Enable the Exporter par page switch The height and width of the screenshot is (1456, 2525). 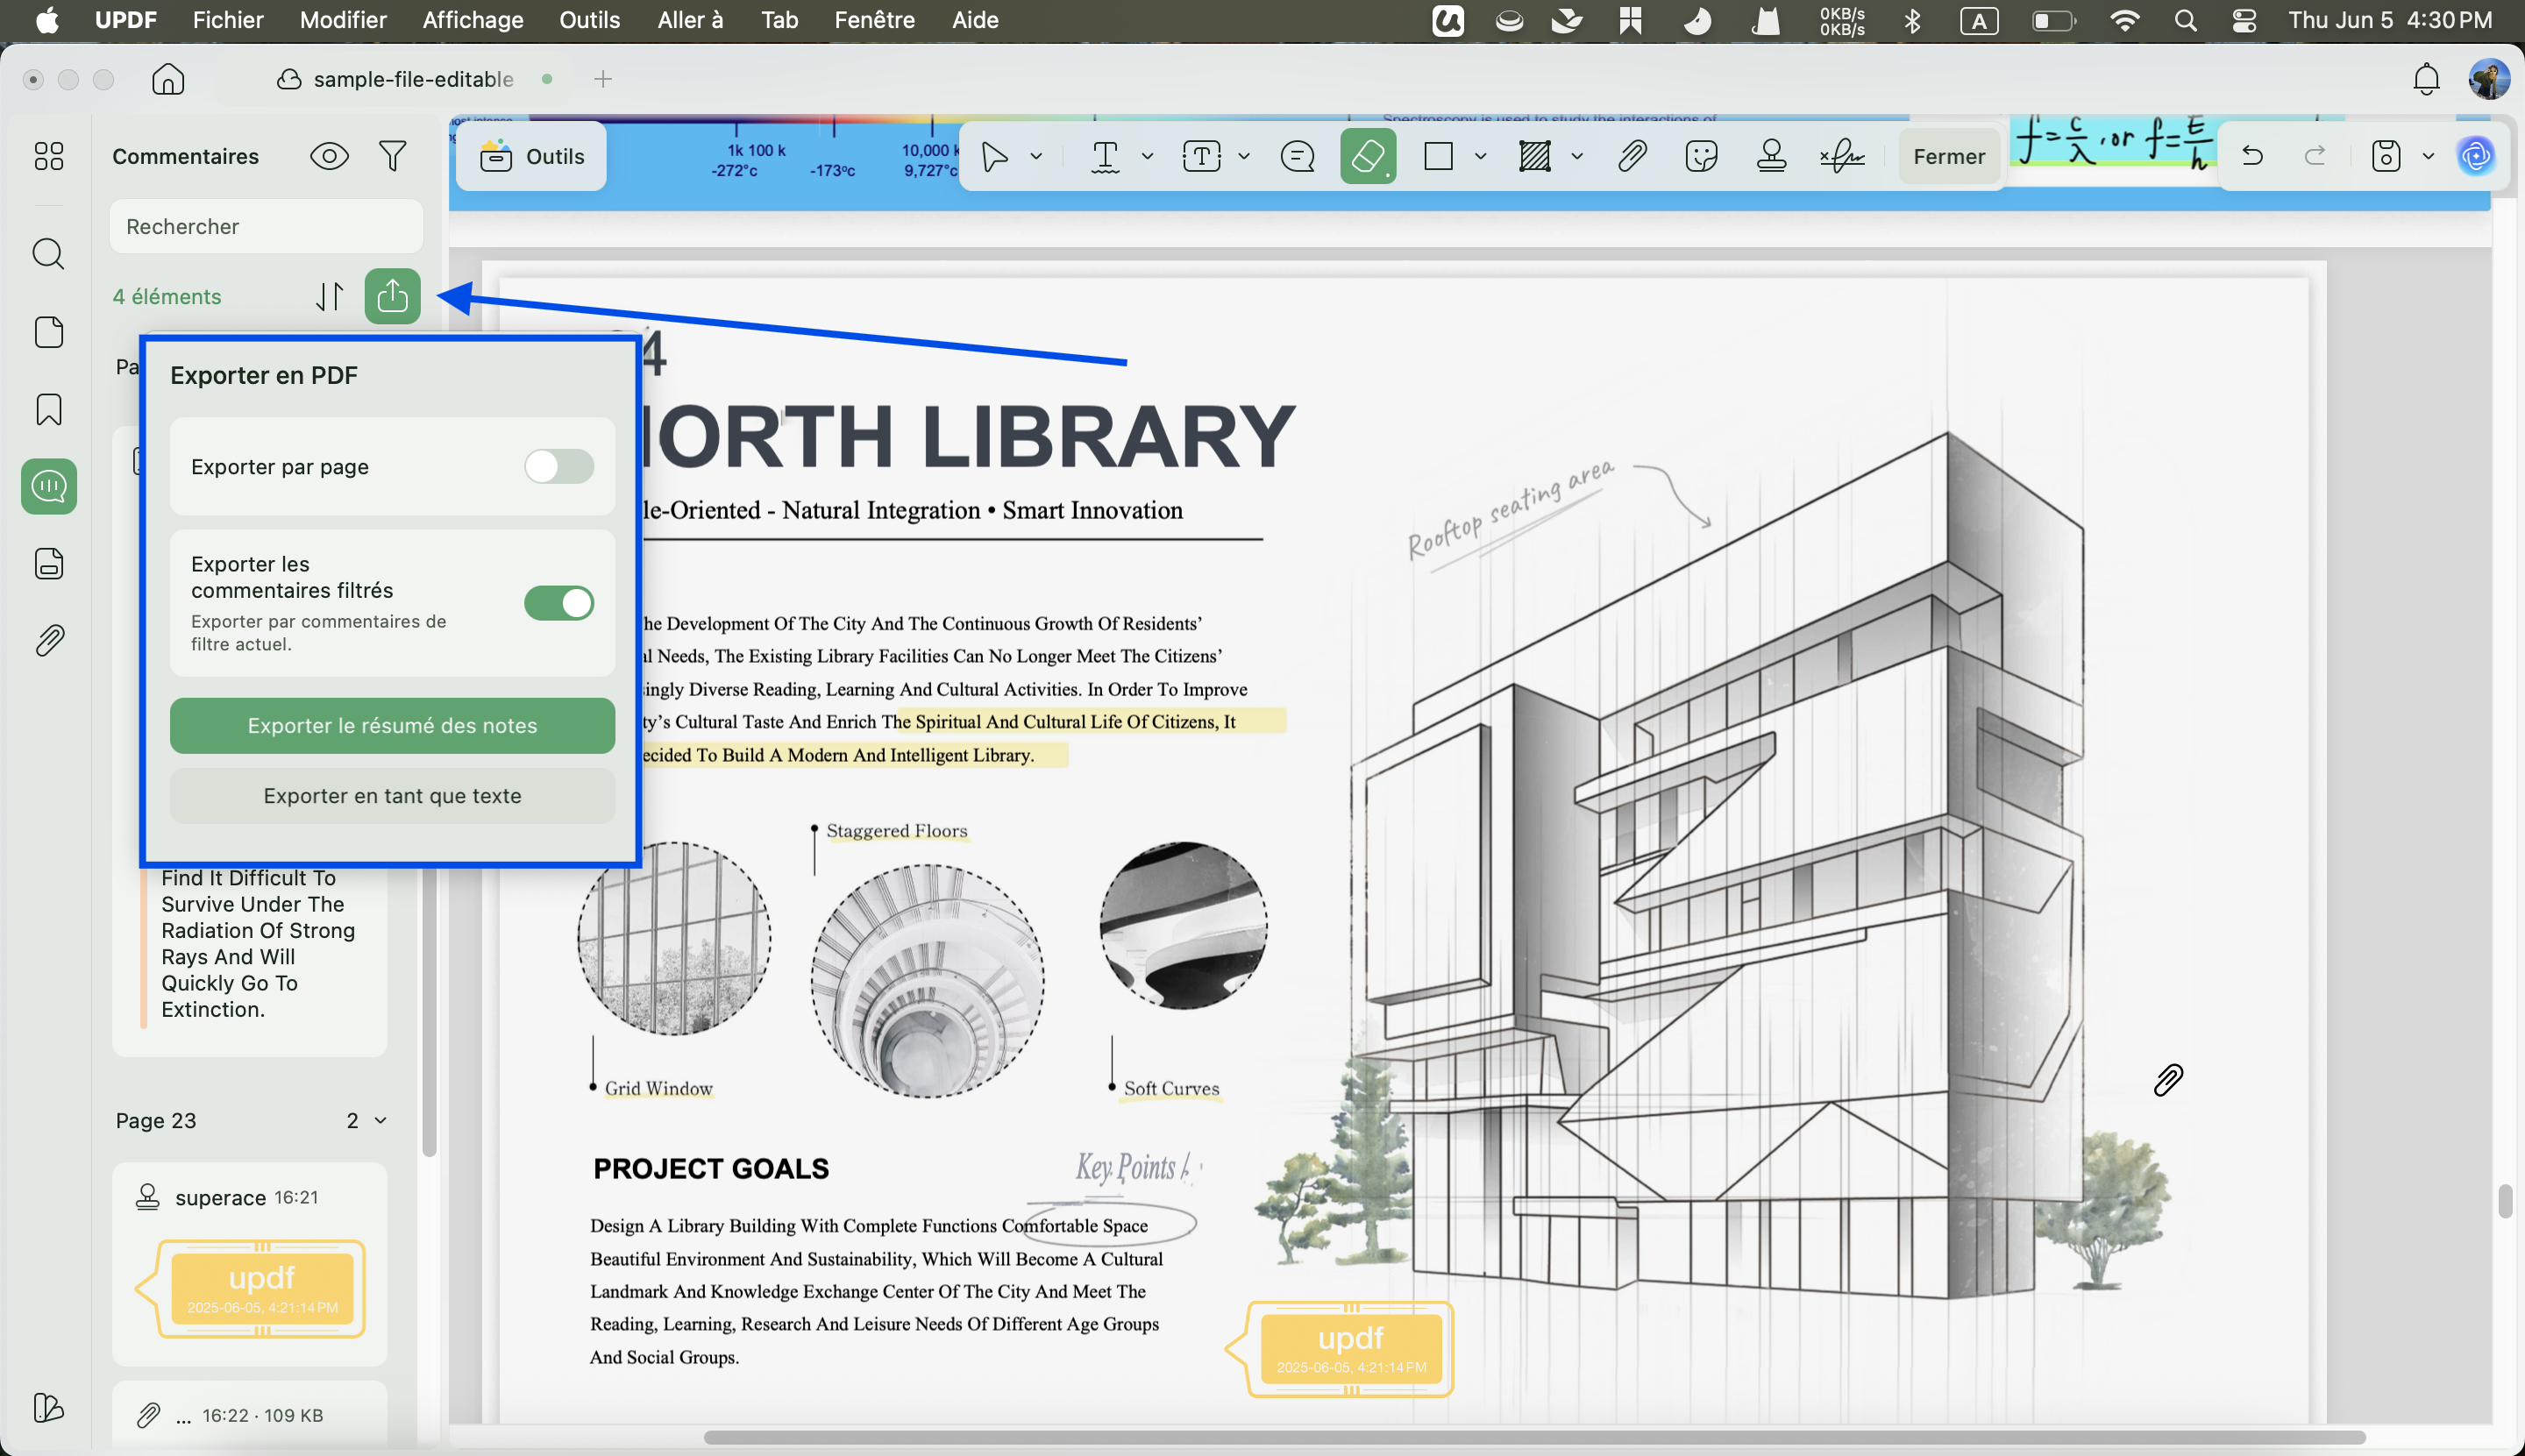tap(558, 466)
